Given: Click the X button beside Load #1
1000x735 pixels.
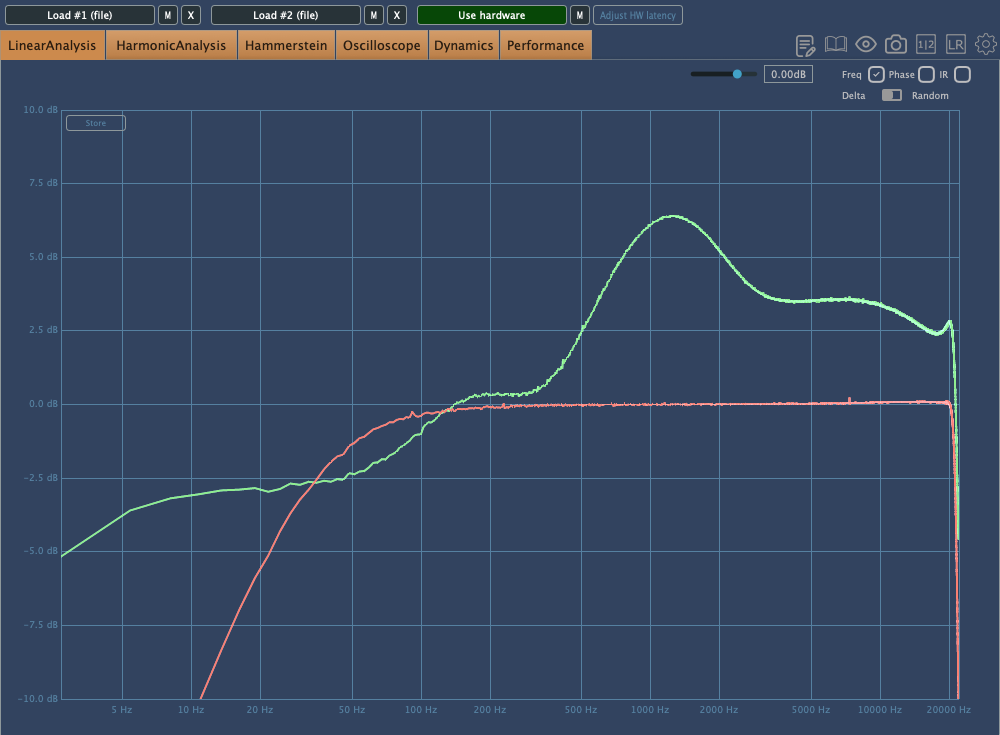Looking at the screenshot, I should click(x=191, y=15).
